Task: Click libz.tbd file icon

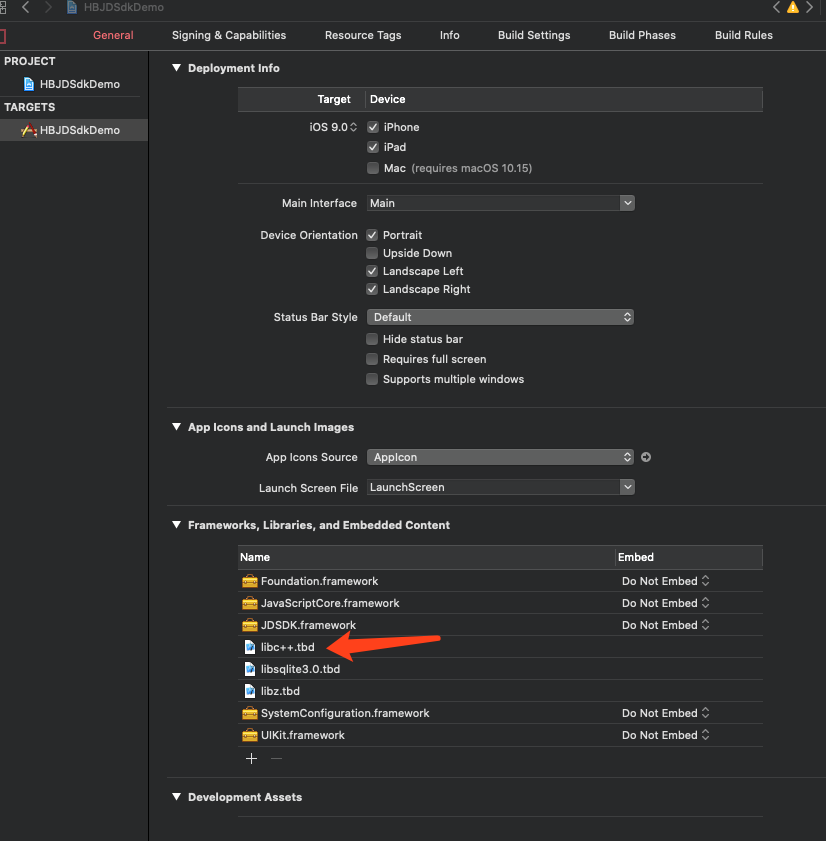Action: pyautogui.click(x=249, y=691)
